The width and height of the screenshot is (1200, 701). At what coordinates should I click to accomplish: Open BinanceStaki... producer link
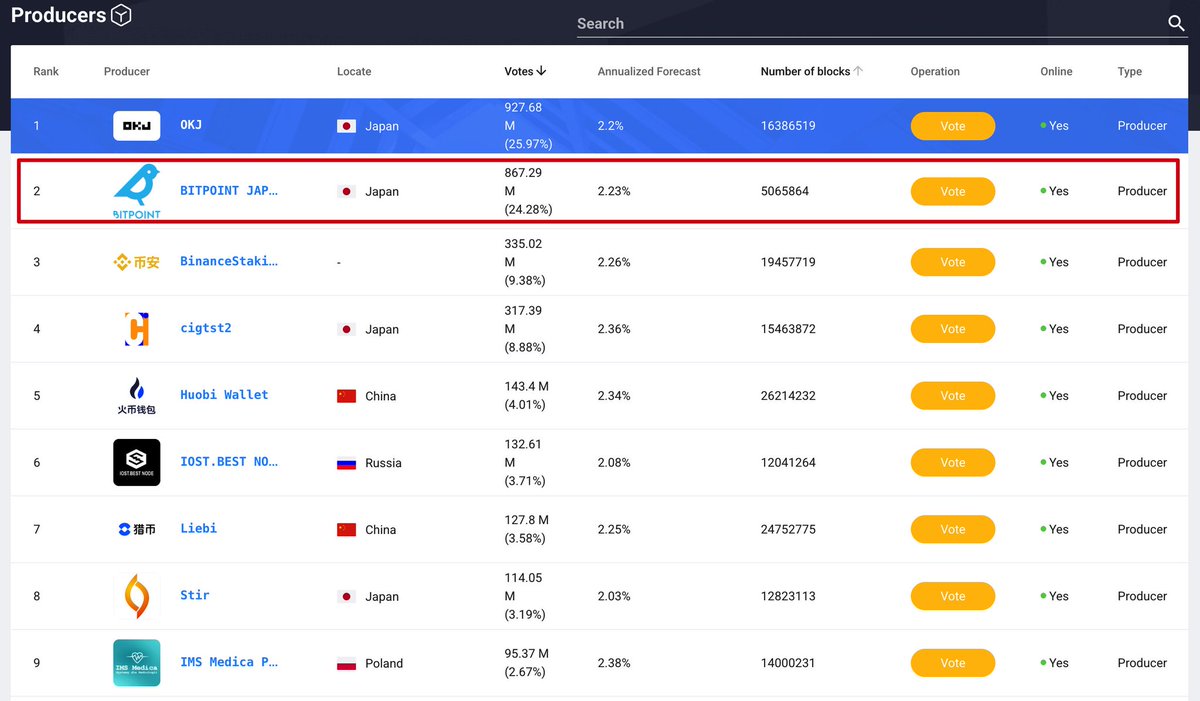pos(229,261)
